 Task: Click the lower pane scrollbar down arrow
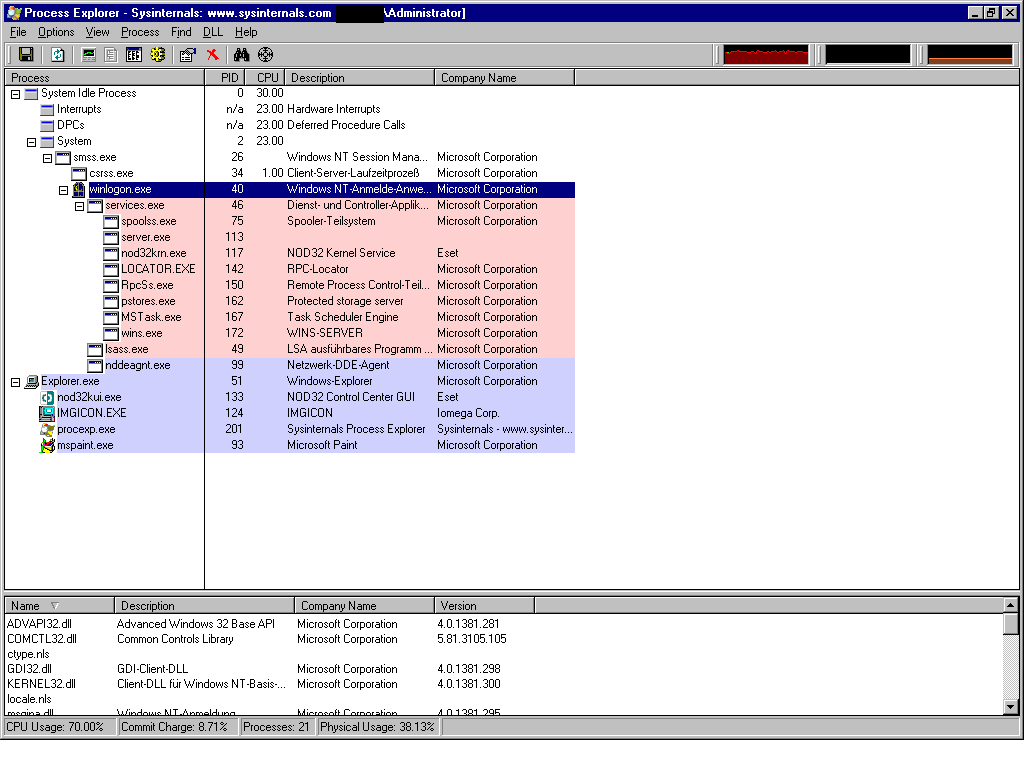1010,706
